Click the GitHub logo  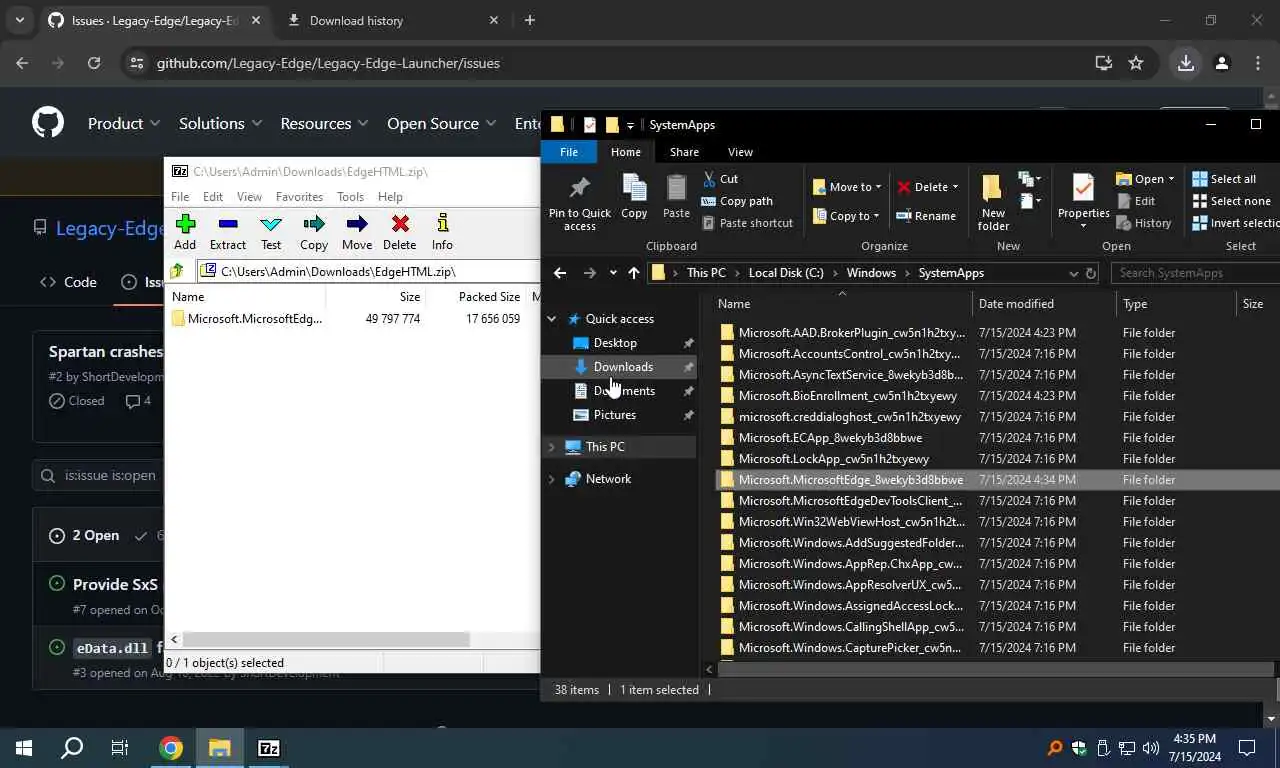pyautogui.click(x=48, y=123)
